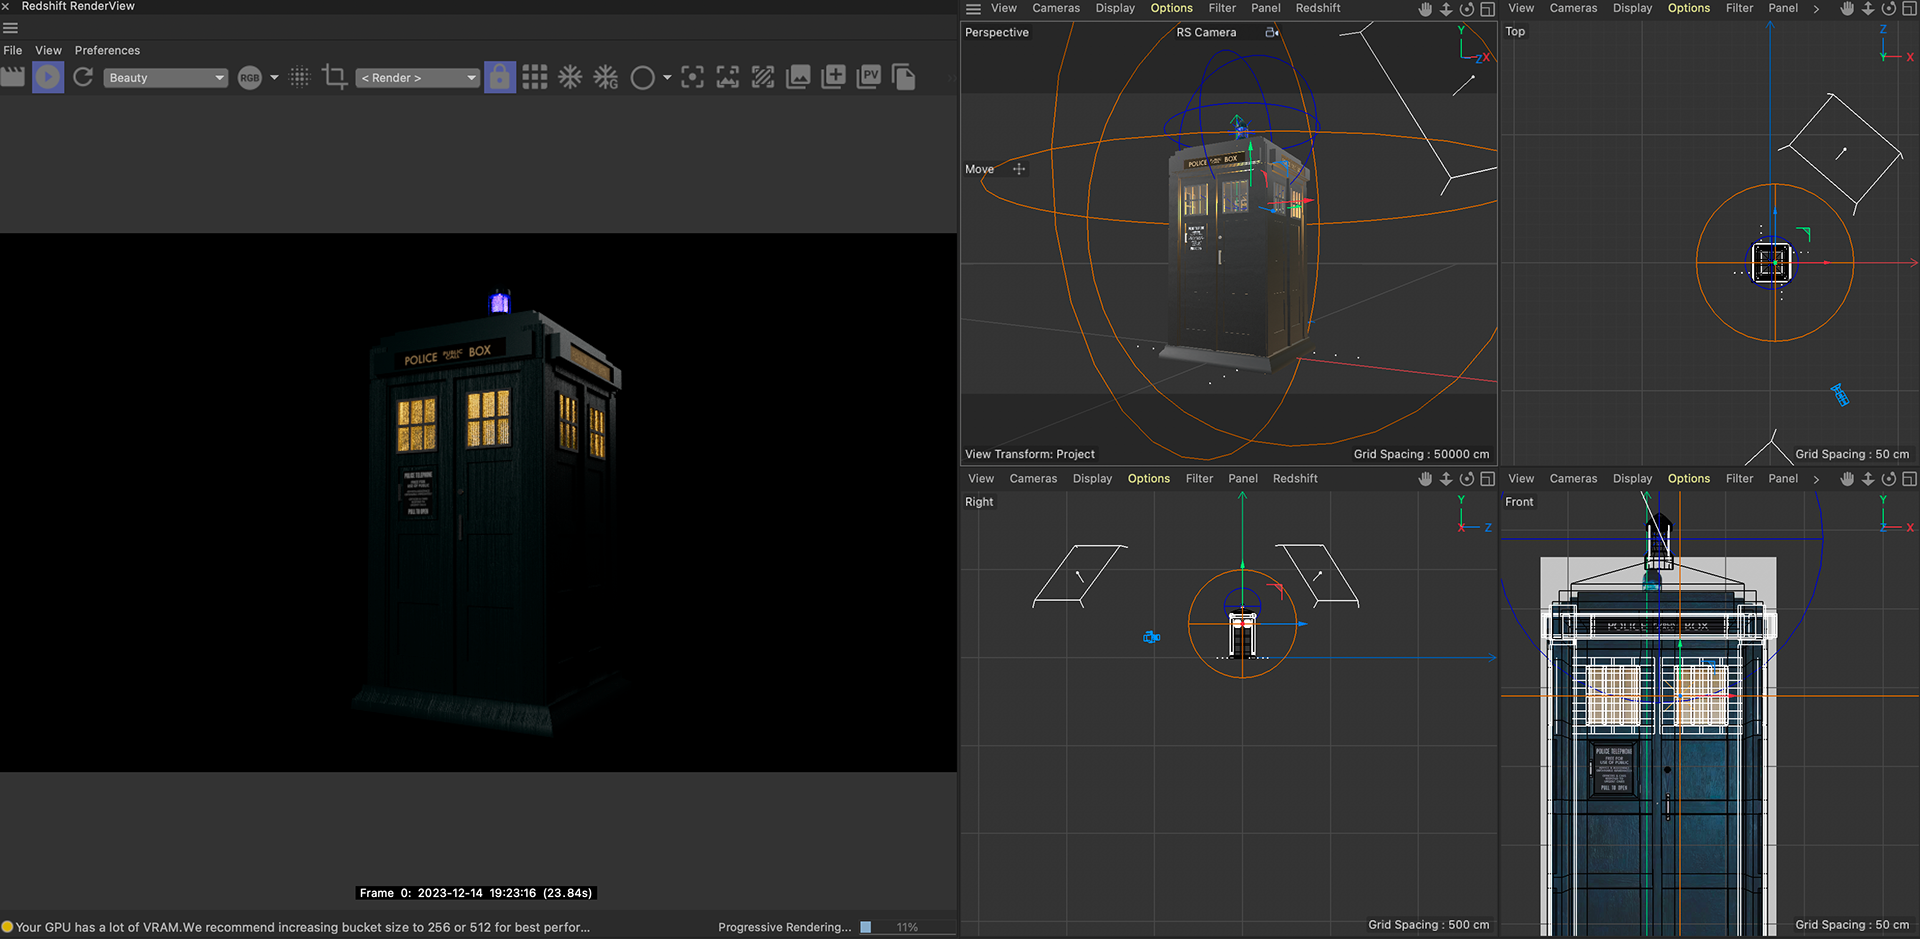The height and width of the screenshot is (939, 1920).
Task: Expand Top viewport menu overflow chevron
Action: (x=1816, y=9)
